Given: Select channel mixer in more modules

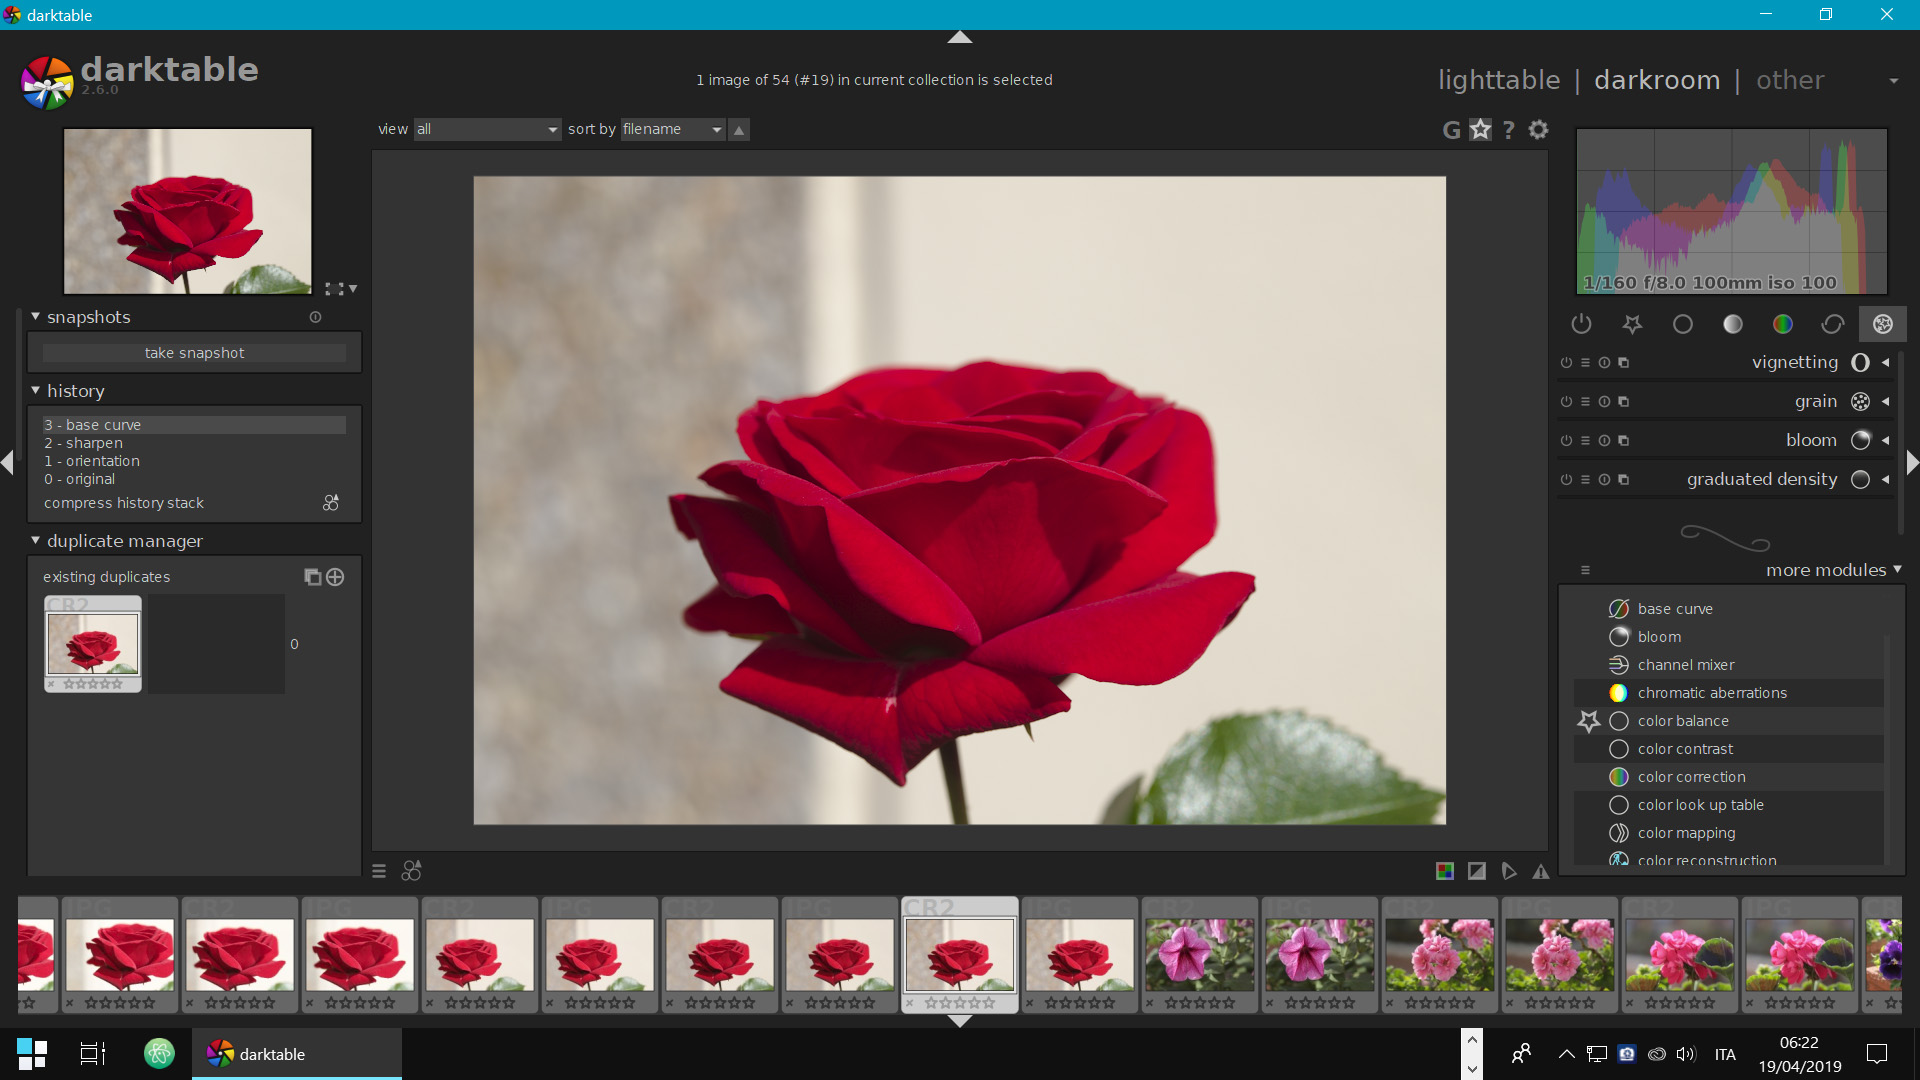Looking at the screenshot, I should click(1728, 665).
